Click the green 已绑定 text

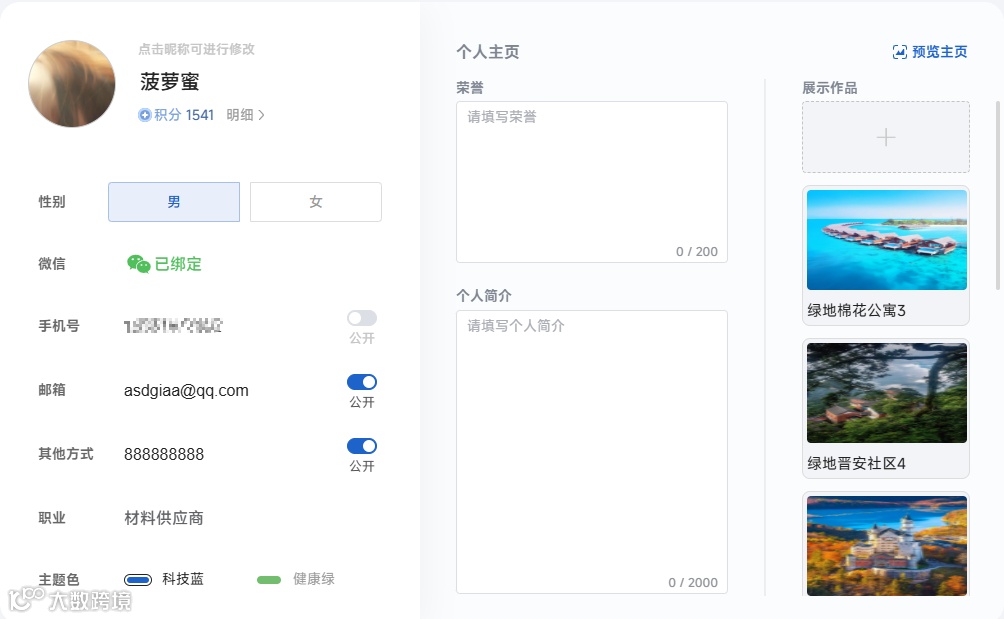179,263
